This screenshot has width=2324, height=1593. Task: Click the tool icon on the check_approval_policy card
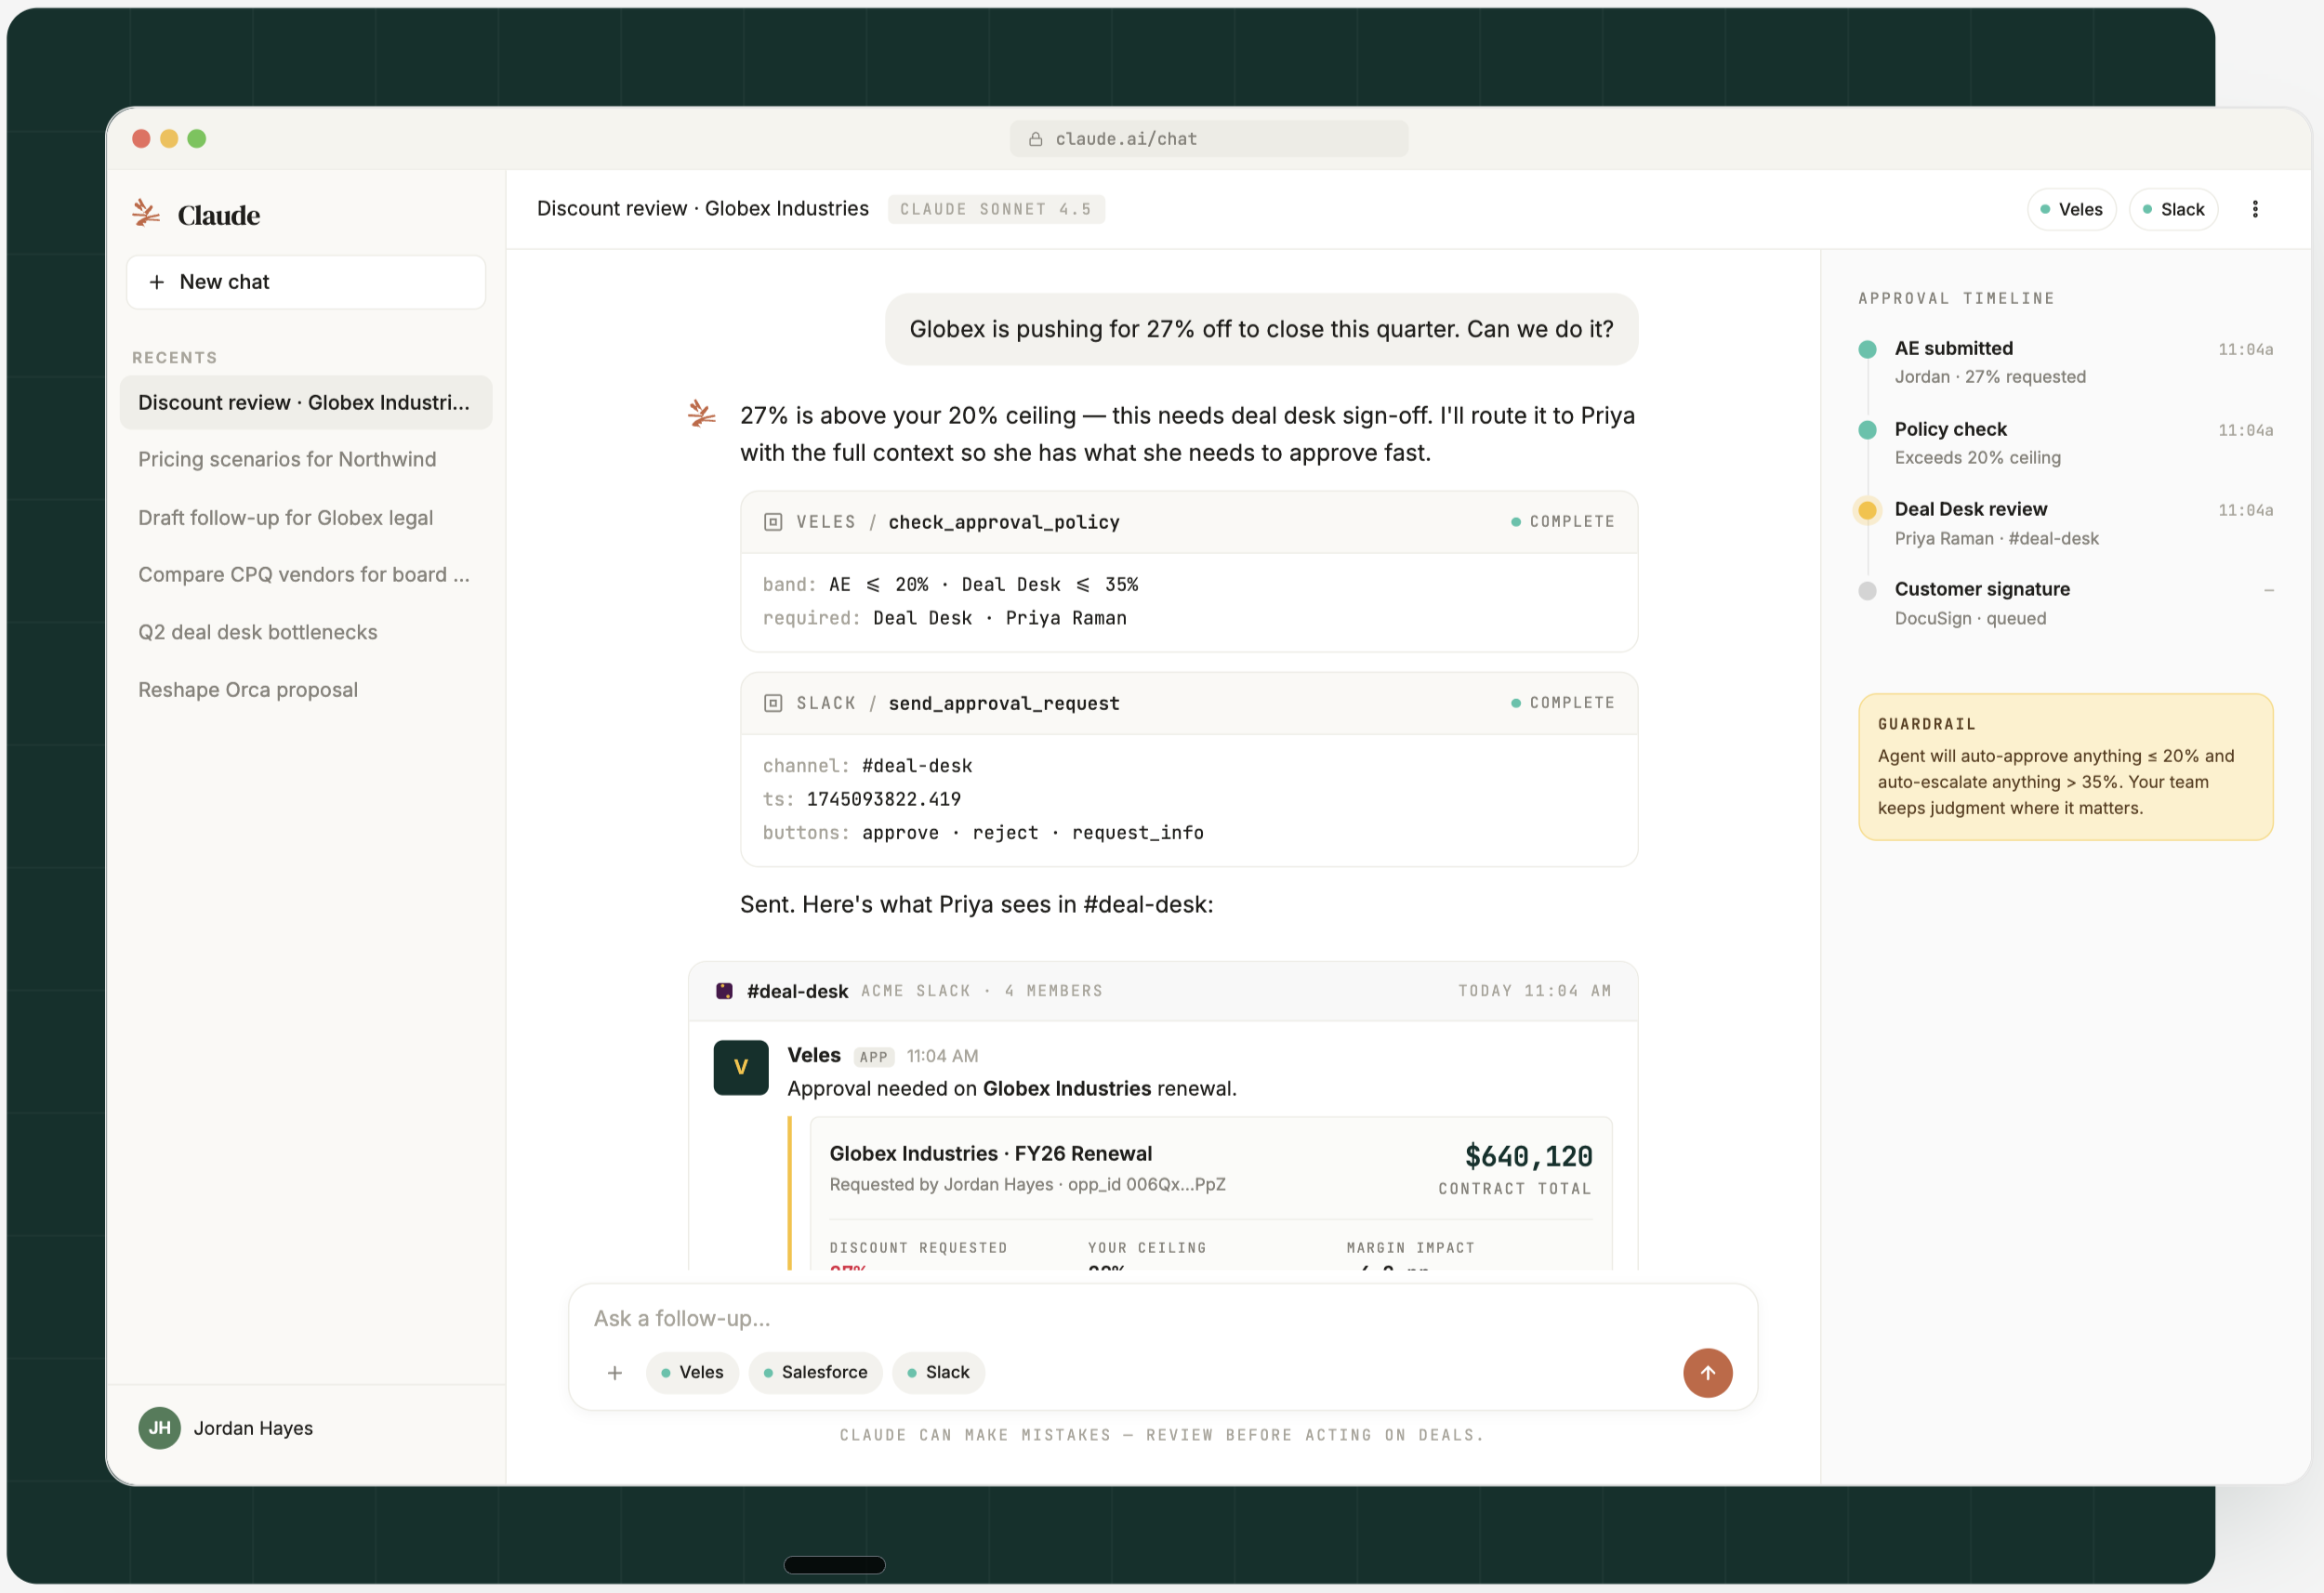[773, 521]
